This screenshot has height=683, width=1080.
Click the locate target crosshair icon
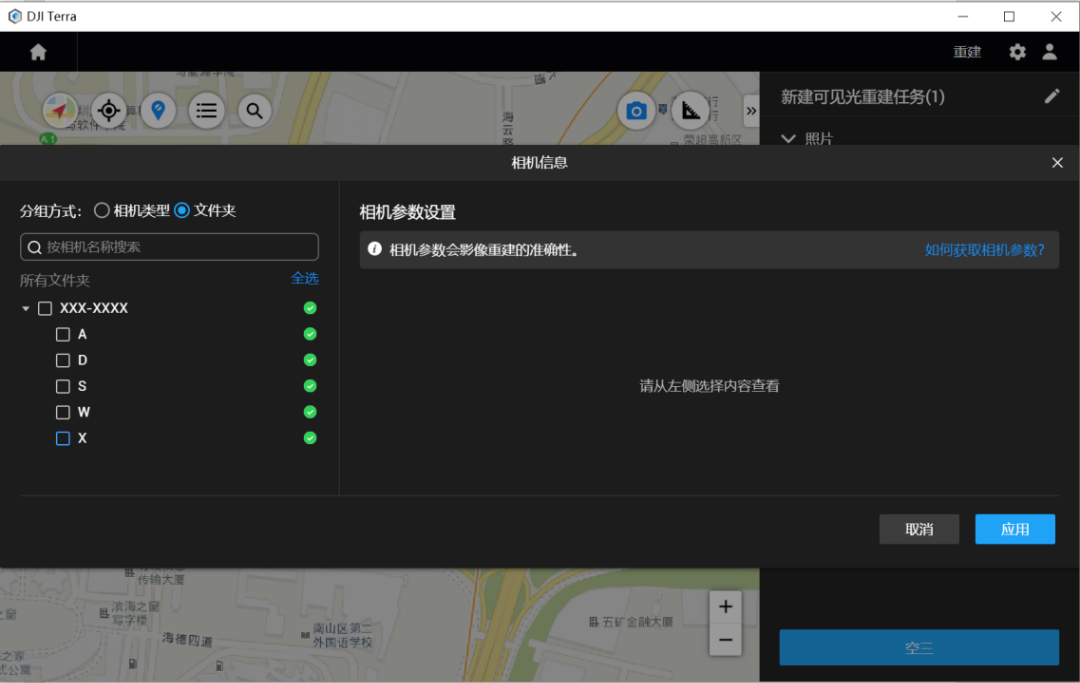point(108,110)
